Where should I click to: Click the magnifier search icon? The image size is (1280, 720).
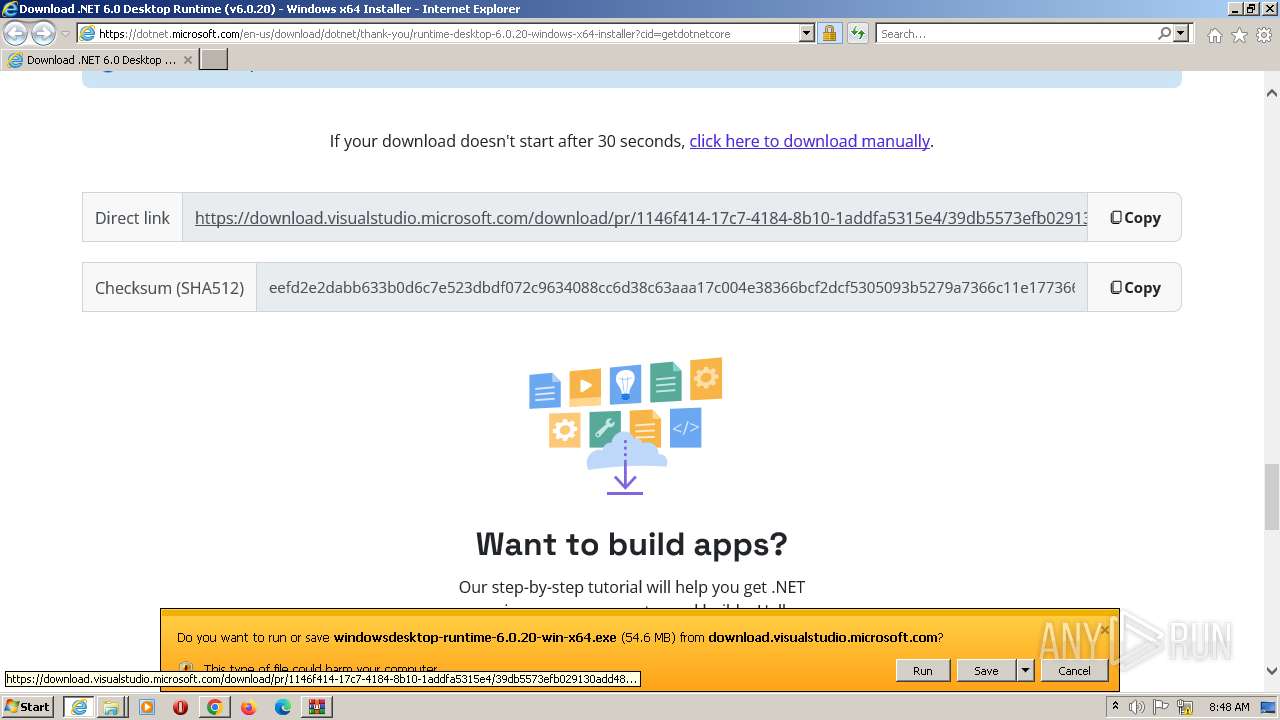[x=1164, y=34]
